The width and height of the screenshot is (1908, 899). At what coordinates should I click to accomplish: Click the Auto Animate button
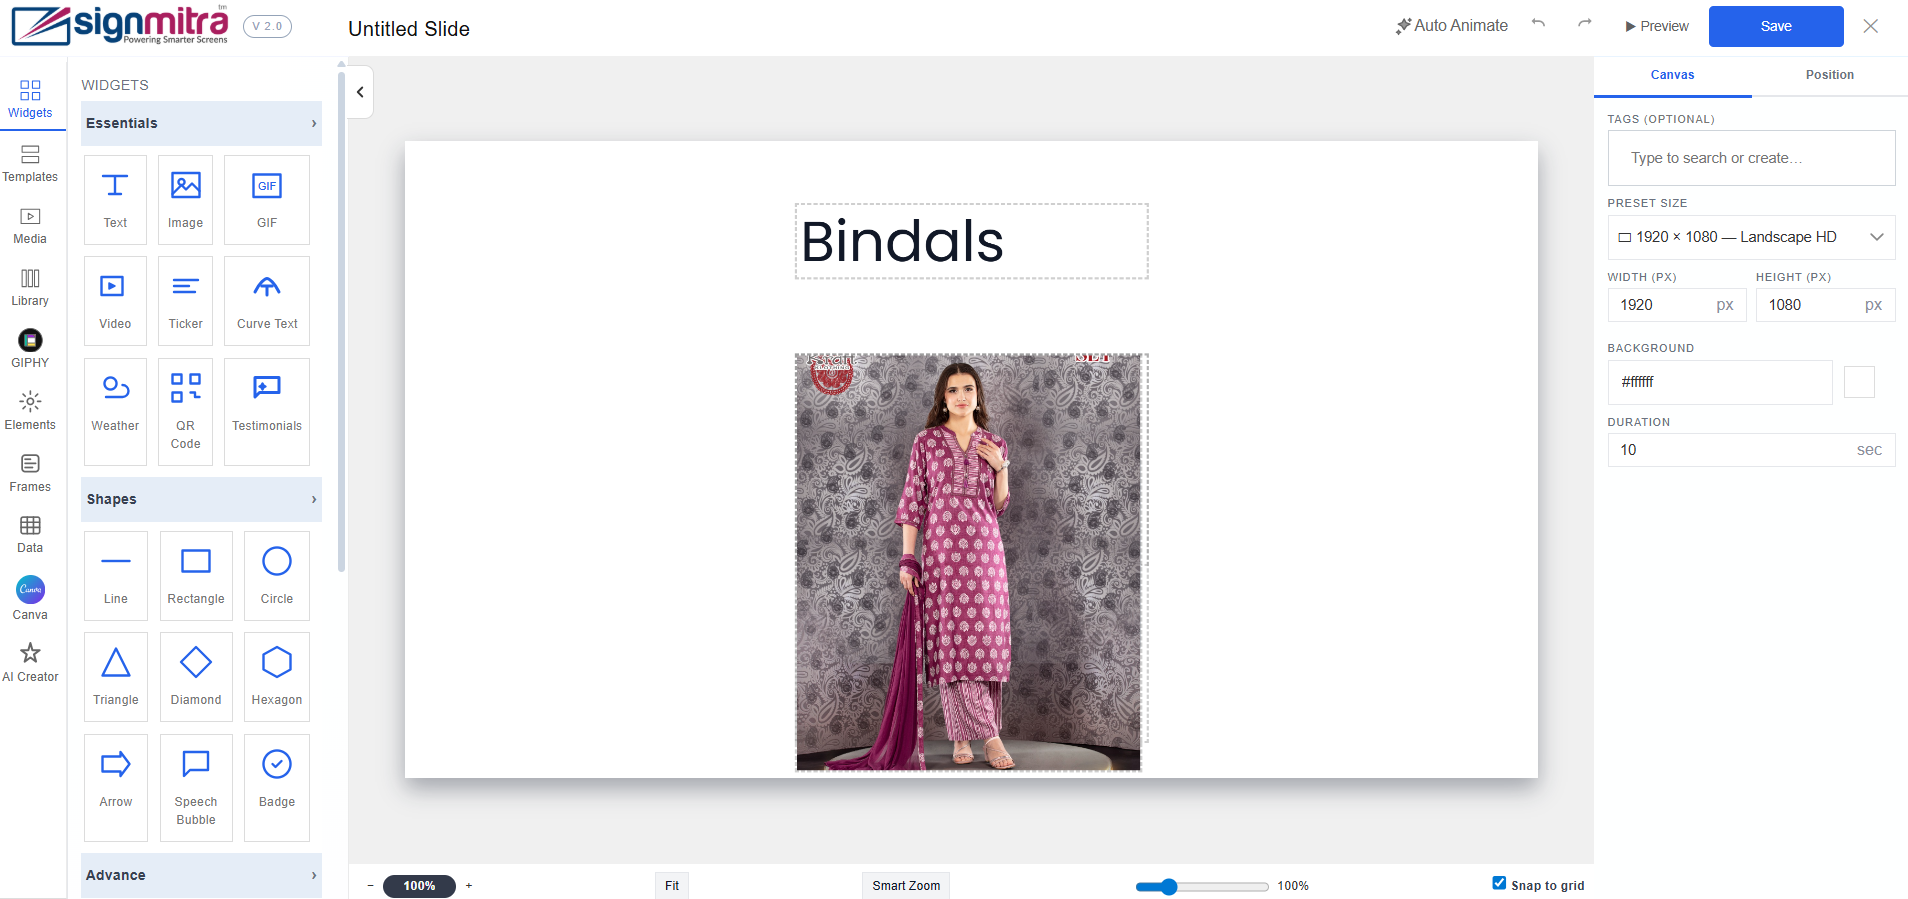pyautogui.click(x=1452, y=26)
